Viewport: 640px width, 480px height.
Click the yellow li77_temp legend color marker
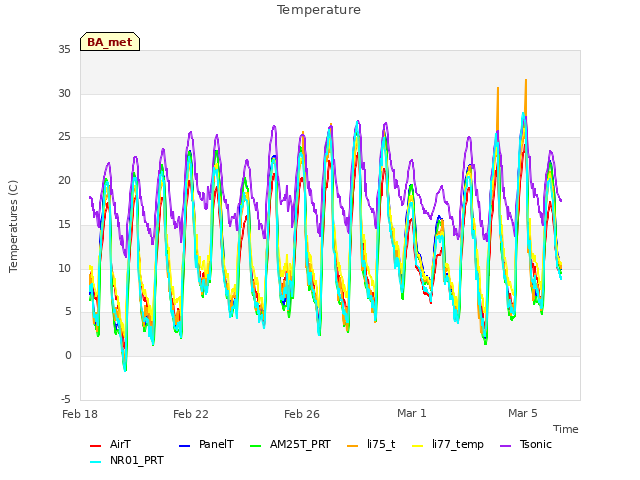[418, 446]
